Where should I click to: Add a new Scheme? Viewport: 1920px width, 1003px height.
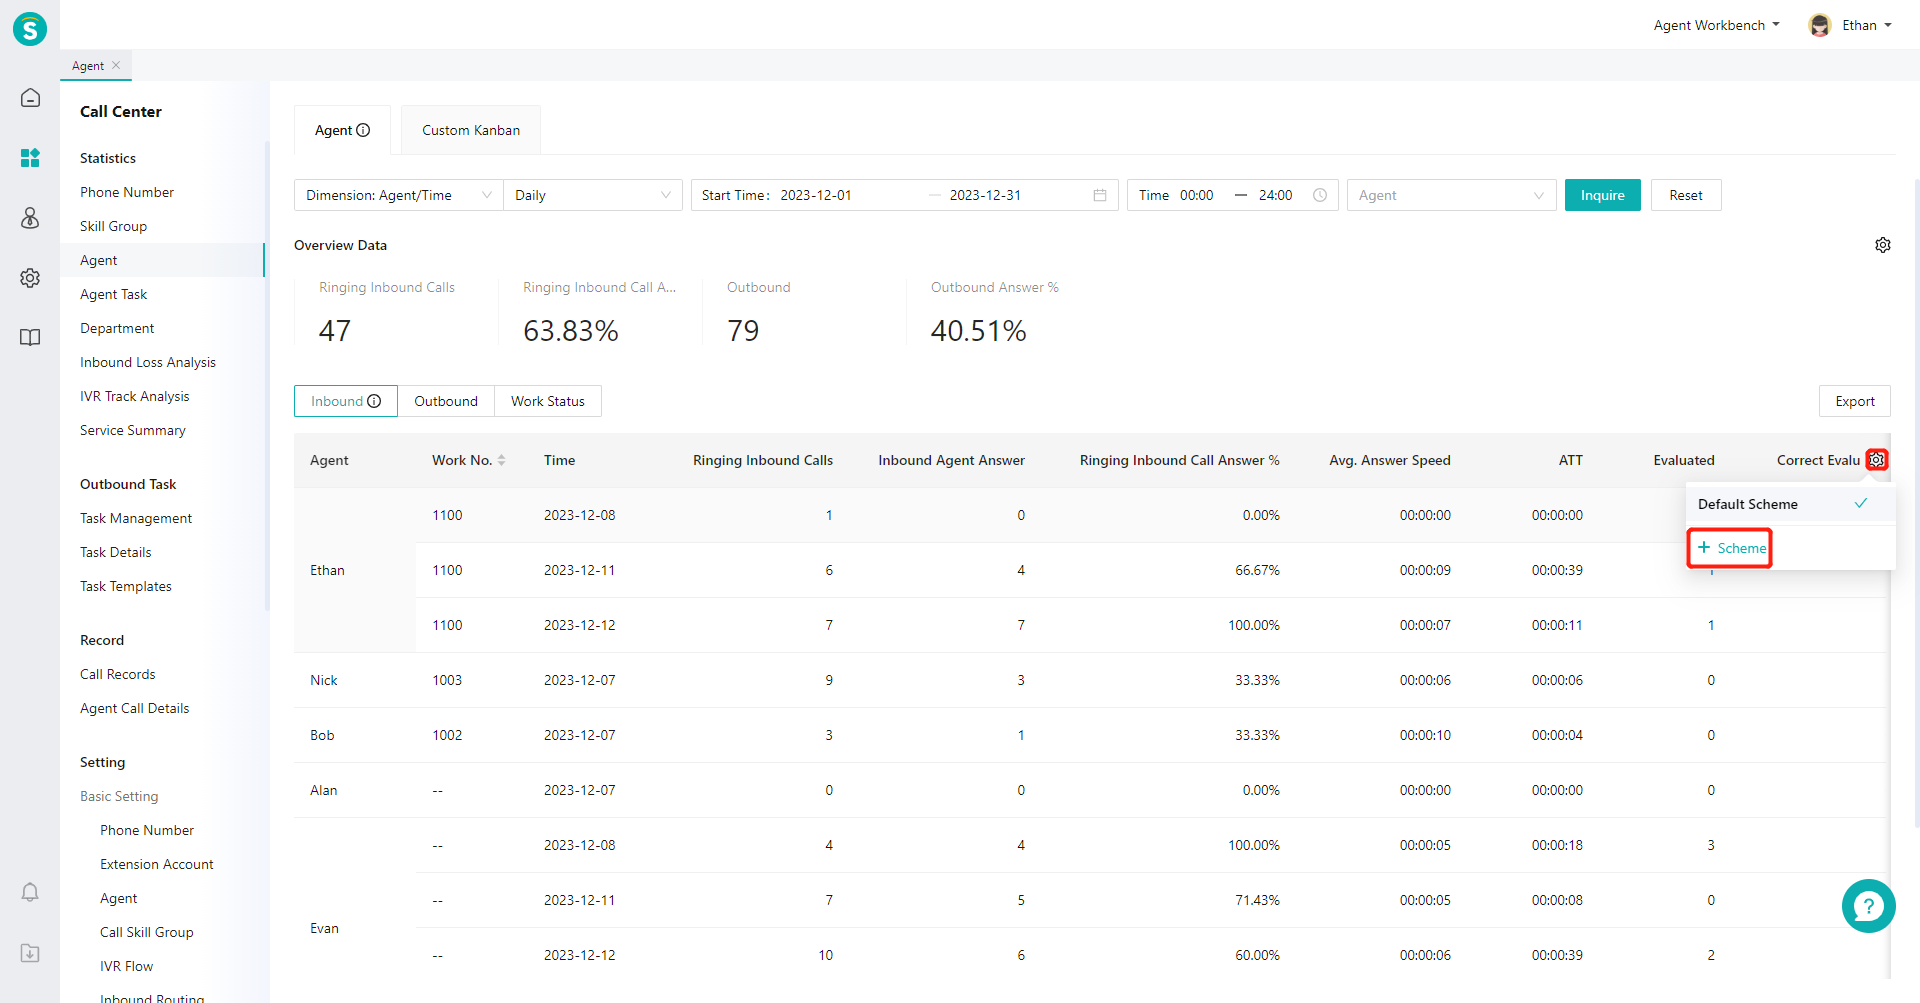tap(1731, 548)
